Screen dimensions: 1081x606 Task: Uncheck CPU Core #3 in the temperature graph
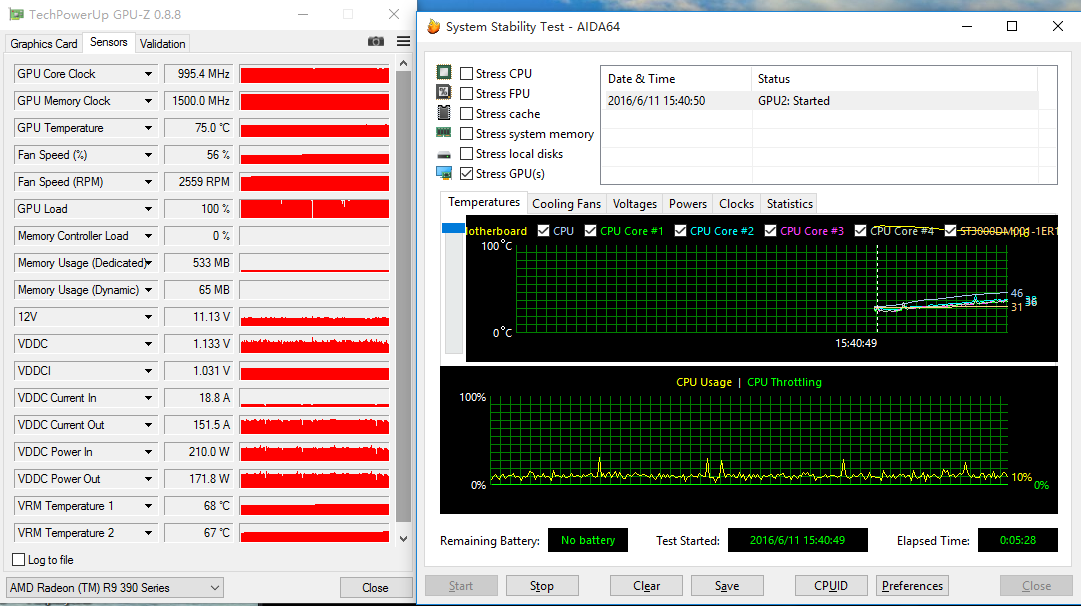[x=771, y=230]
